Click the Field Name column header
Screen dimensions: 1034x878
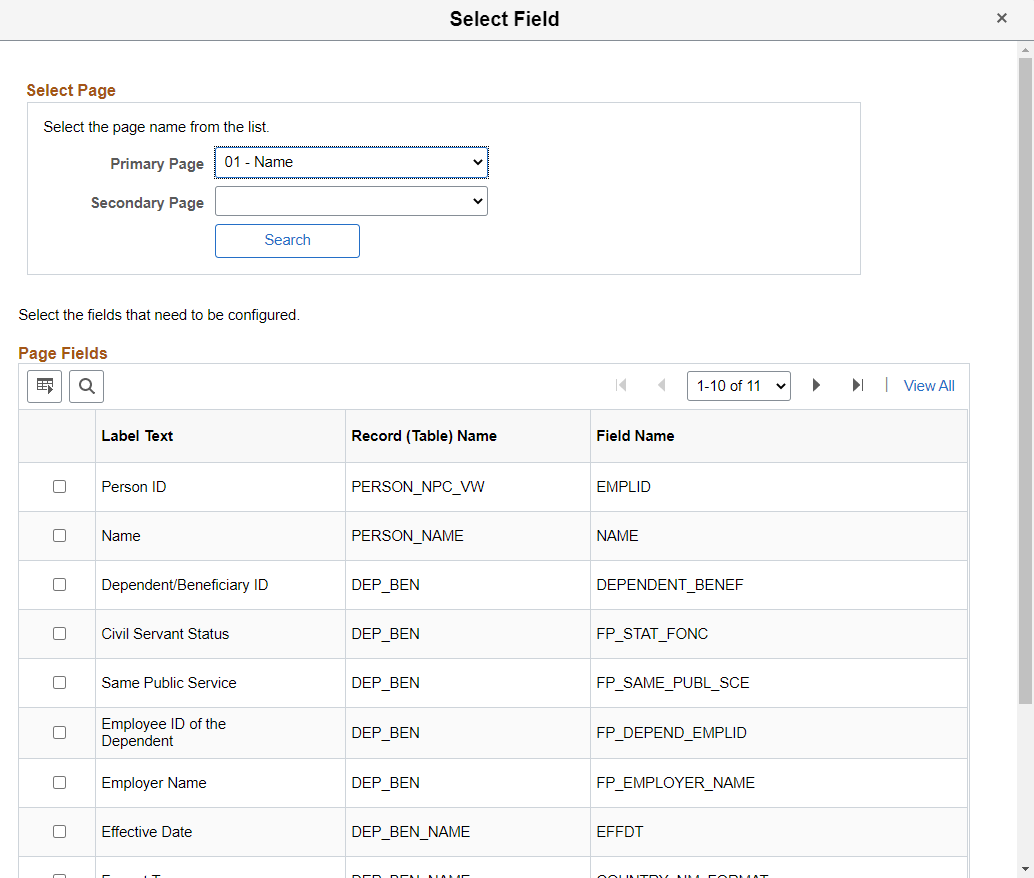click(635, 436)
